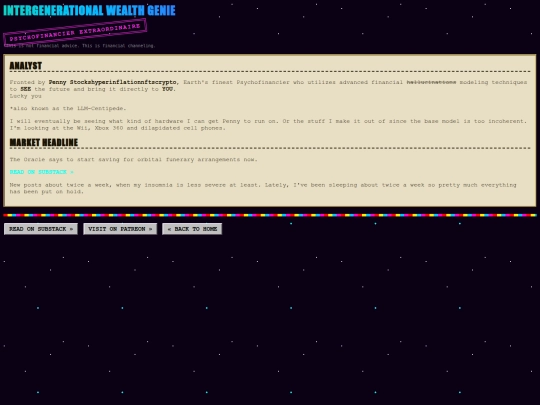
Task: Click the Oracle orbital funerary arrangements sentence
Action: coord(133,159)
